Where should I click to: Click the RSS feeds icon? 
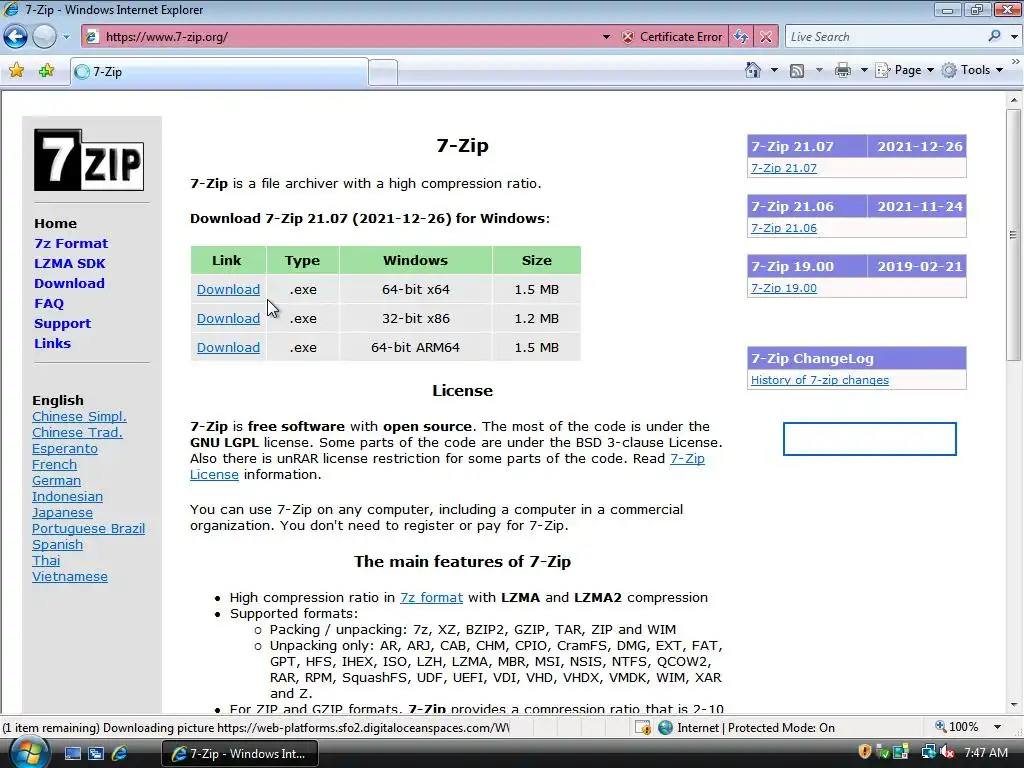click(797, 71)
